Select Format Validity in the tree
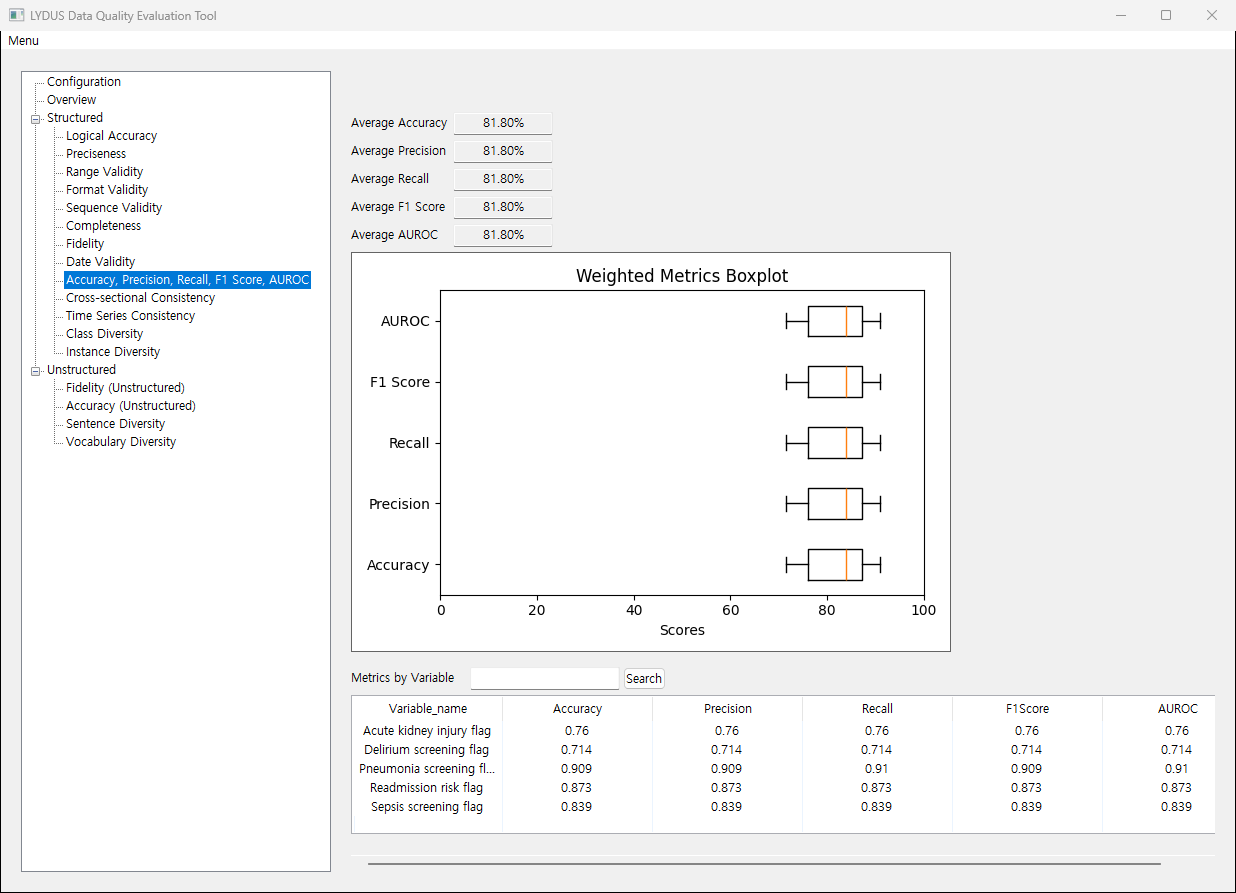1236x893 pixels. click(107, 190)
